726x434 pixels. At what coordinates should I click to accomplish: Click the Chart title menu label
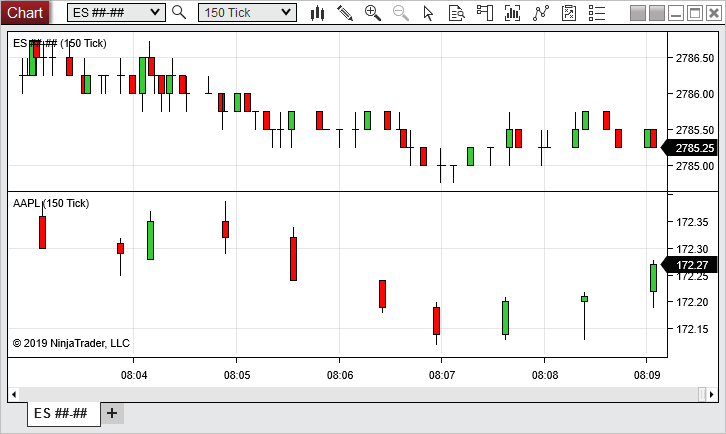coord(25,12)
